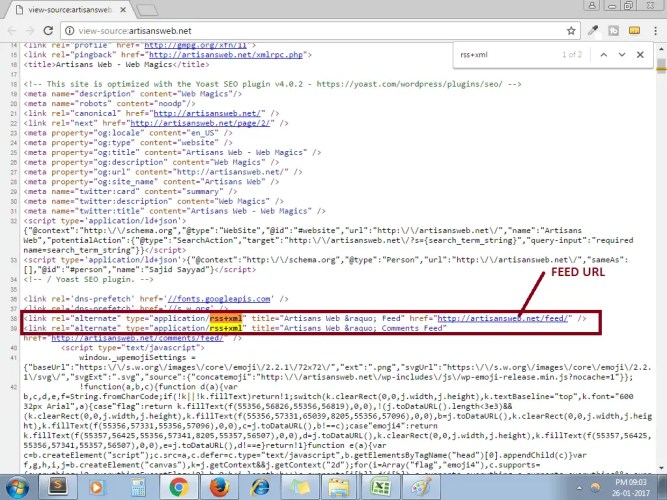
Task: Open Calculator from the taskbar
Action: (138, 487)
